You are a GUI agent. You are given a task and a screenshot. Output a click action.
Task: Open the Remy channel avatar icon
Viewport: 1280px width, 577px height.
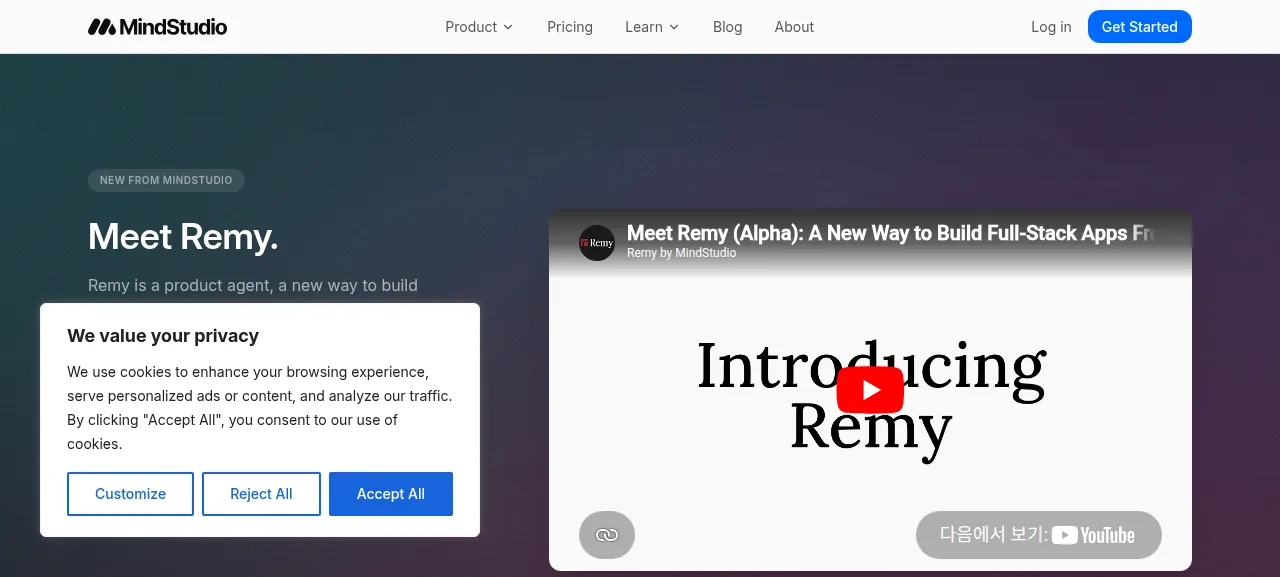coord(597,243)
